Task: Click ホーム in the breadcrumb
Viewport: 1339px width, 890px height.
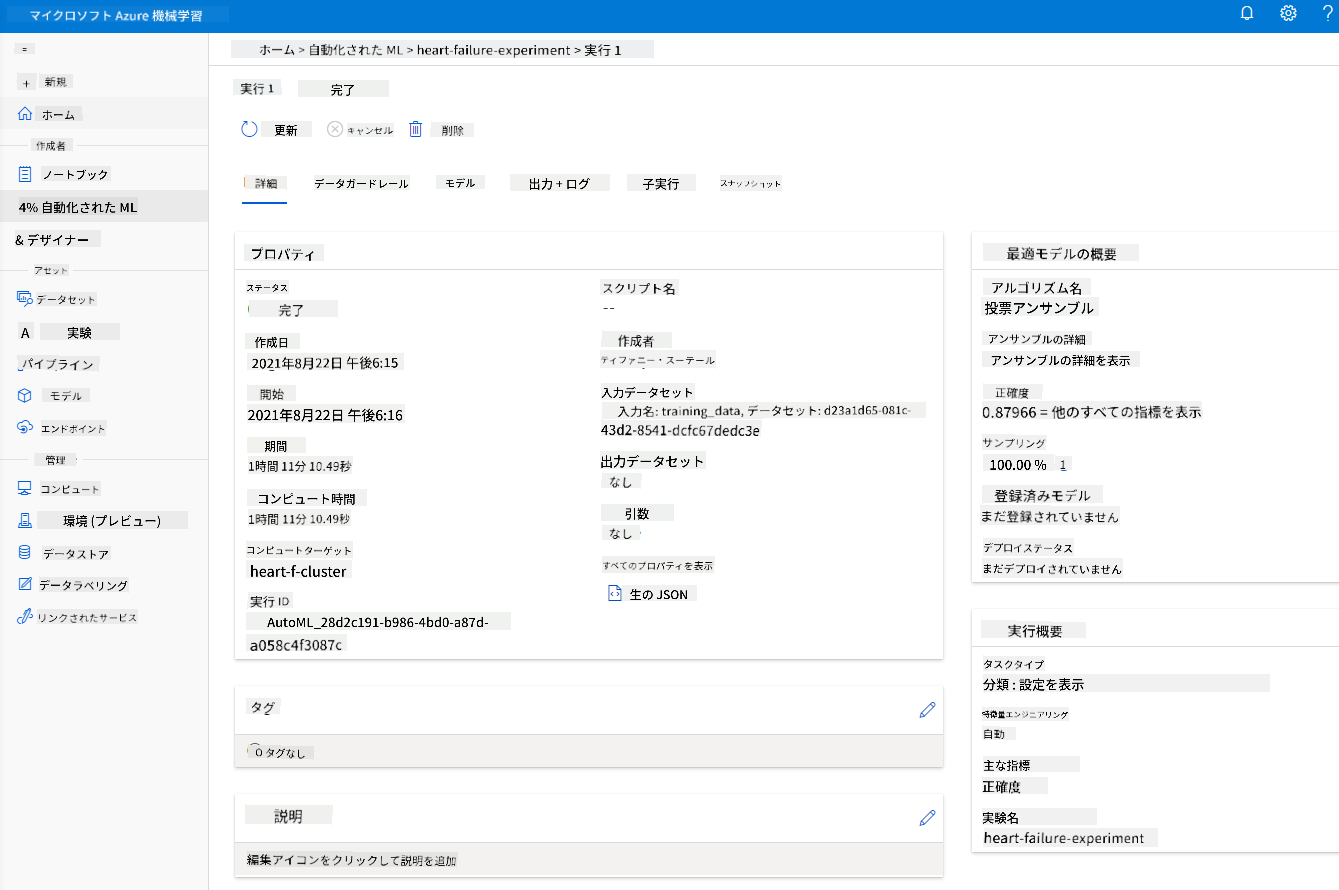Action: click(277, 50)
